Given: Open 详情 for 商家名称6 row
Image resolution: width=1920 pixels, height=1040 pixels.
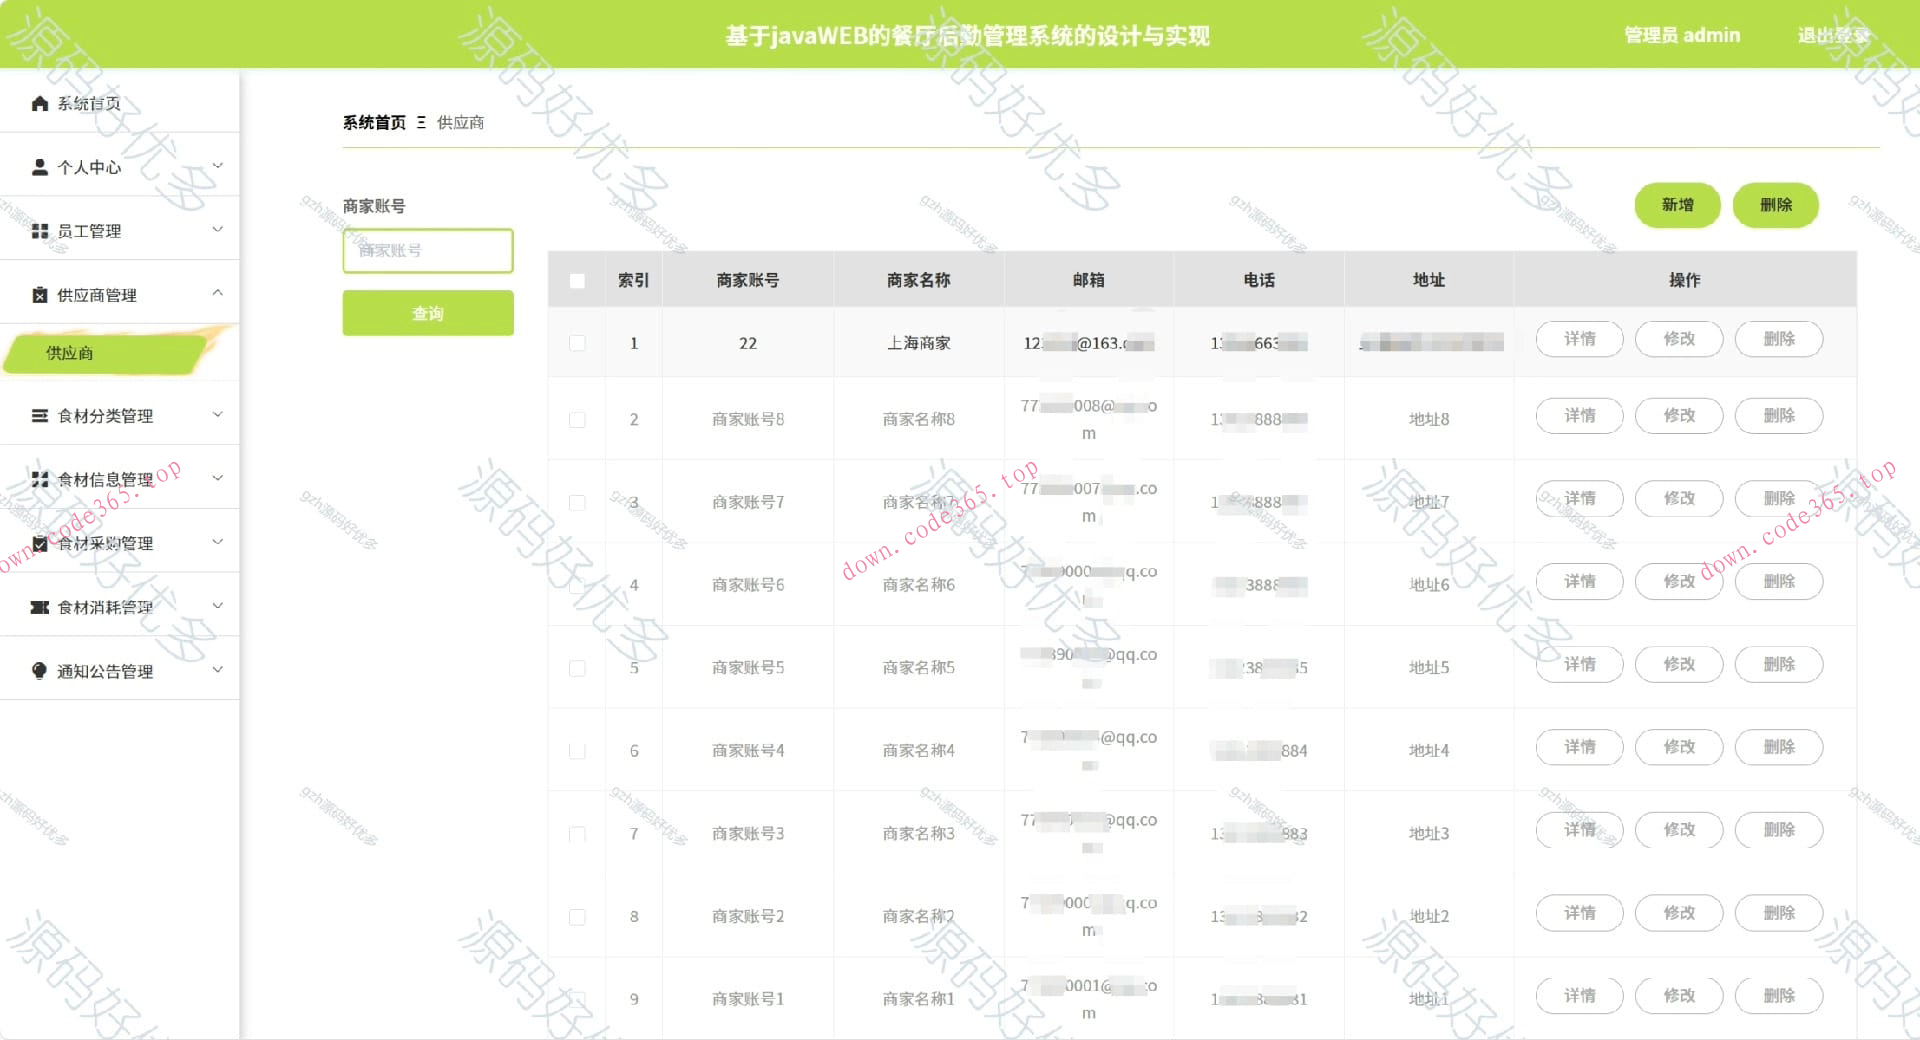Looking at the screenshot, I should pyautogui.click(x=1579, y=581).
